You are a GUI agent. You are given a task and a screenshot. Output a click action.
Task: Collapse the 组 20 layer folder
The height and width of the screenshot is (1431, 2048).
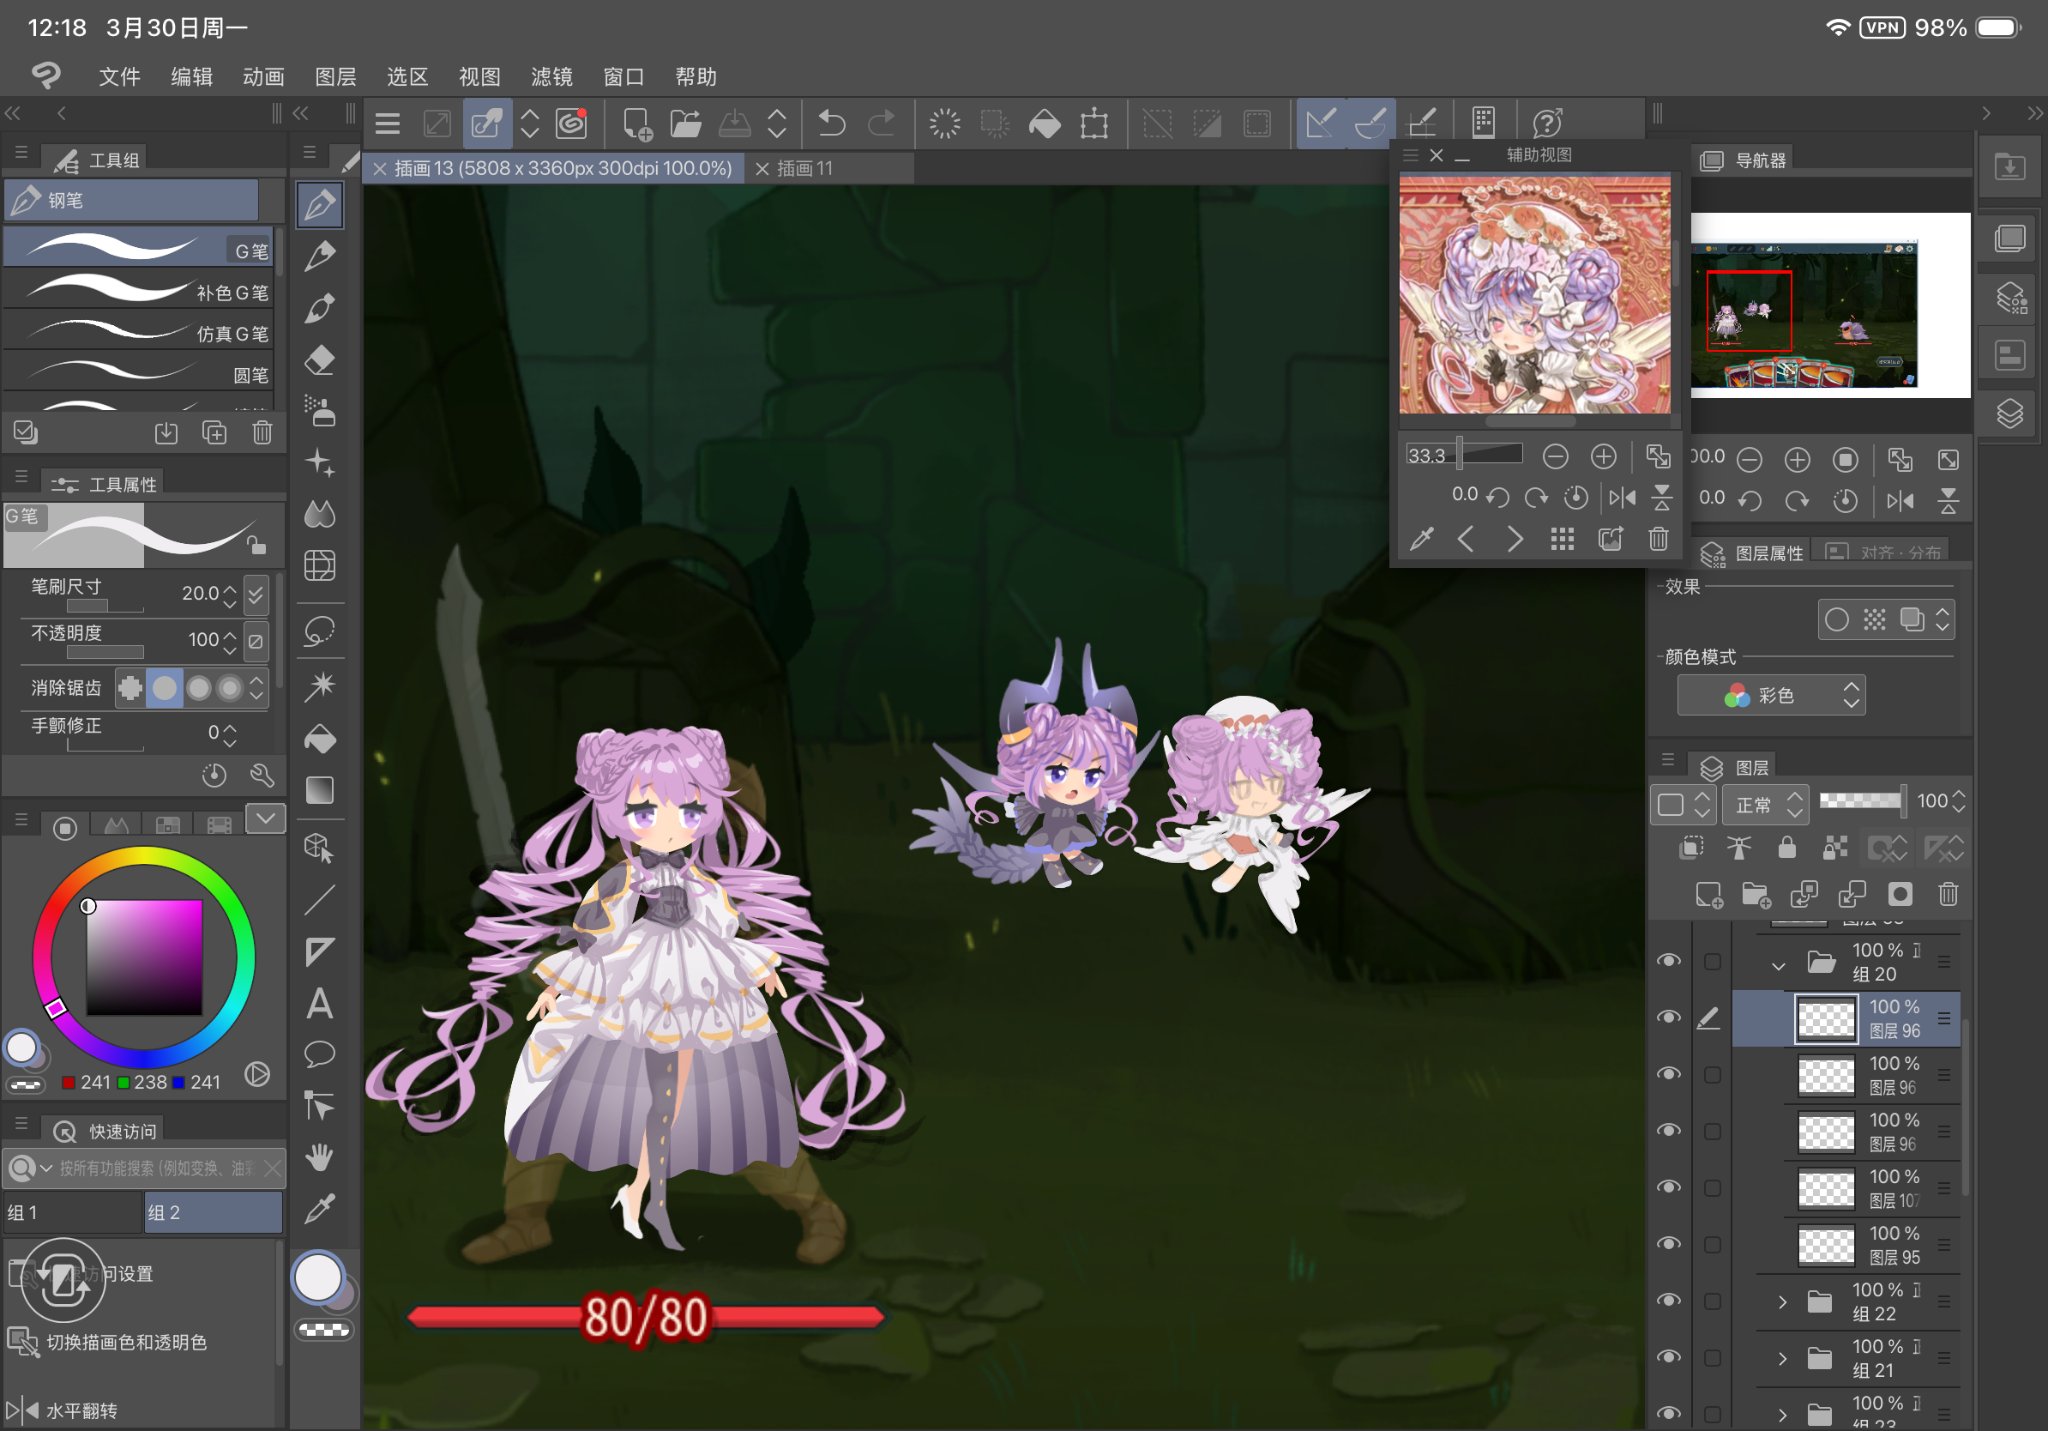pos(1778,966)
